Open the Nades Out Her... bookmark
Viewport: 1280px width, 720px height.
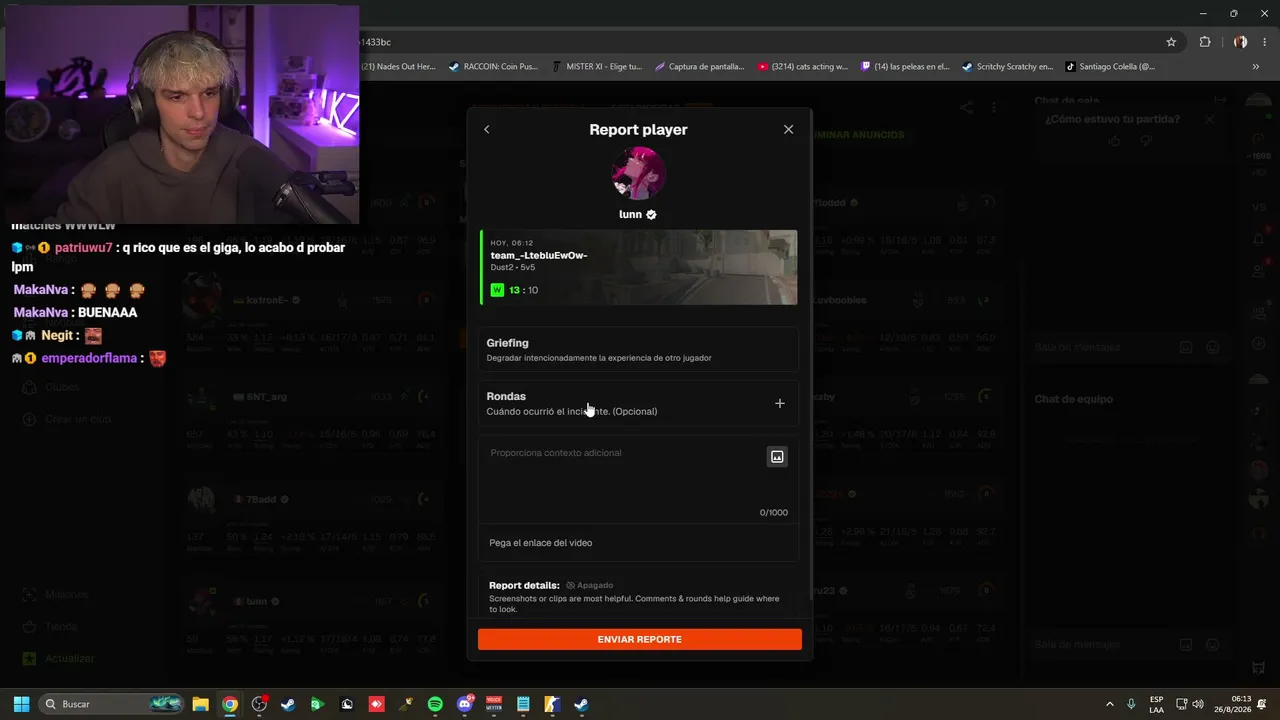coord(399,67)
